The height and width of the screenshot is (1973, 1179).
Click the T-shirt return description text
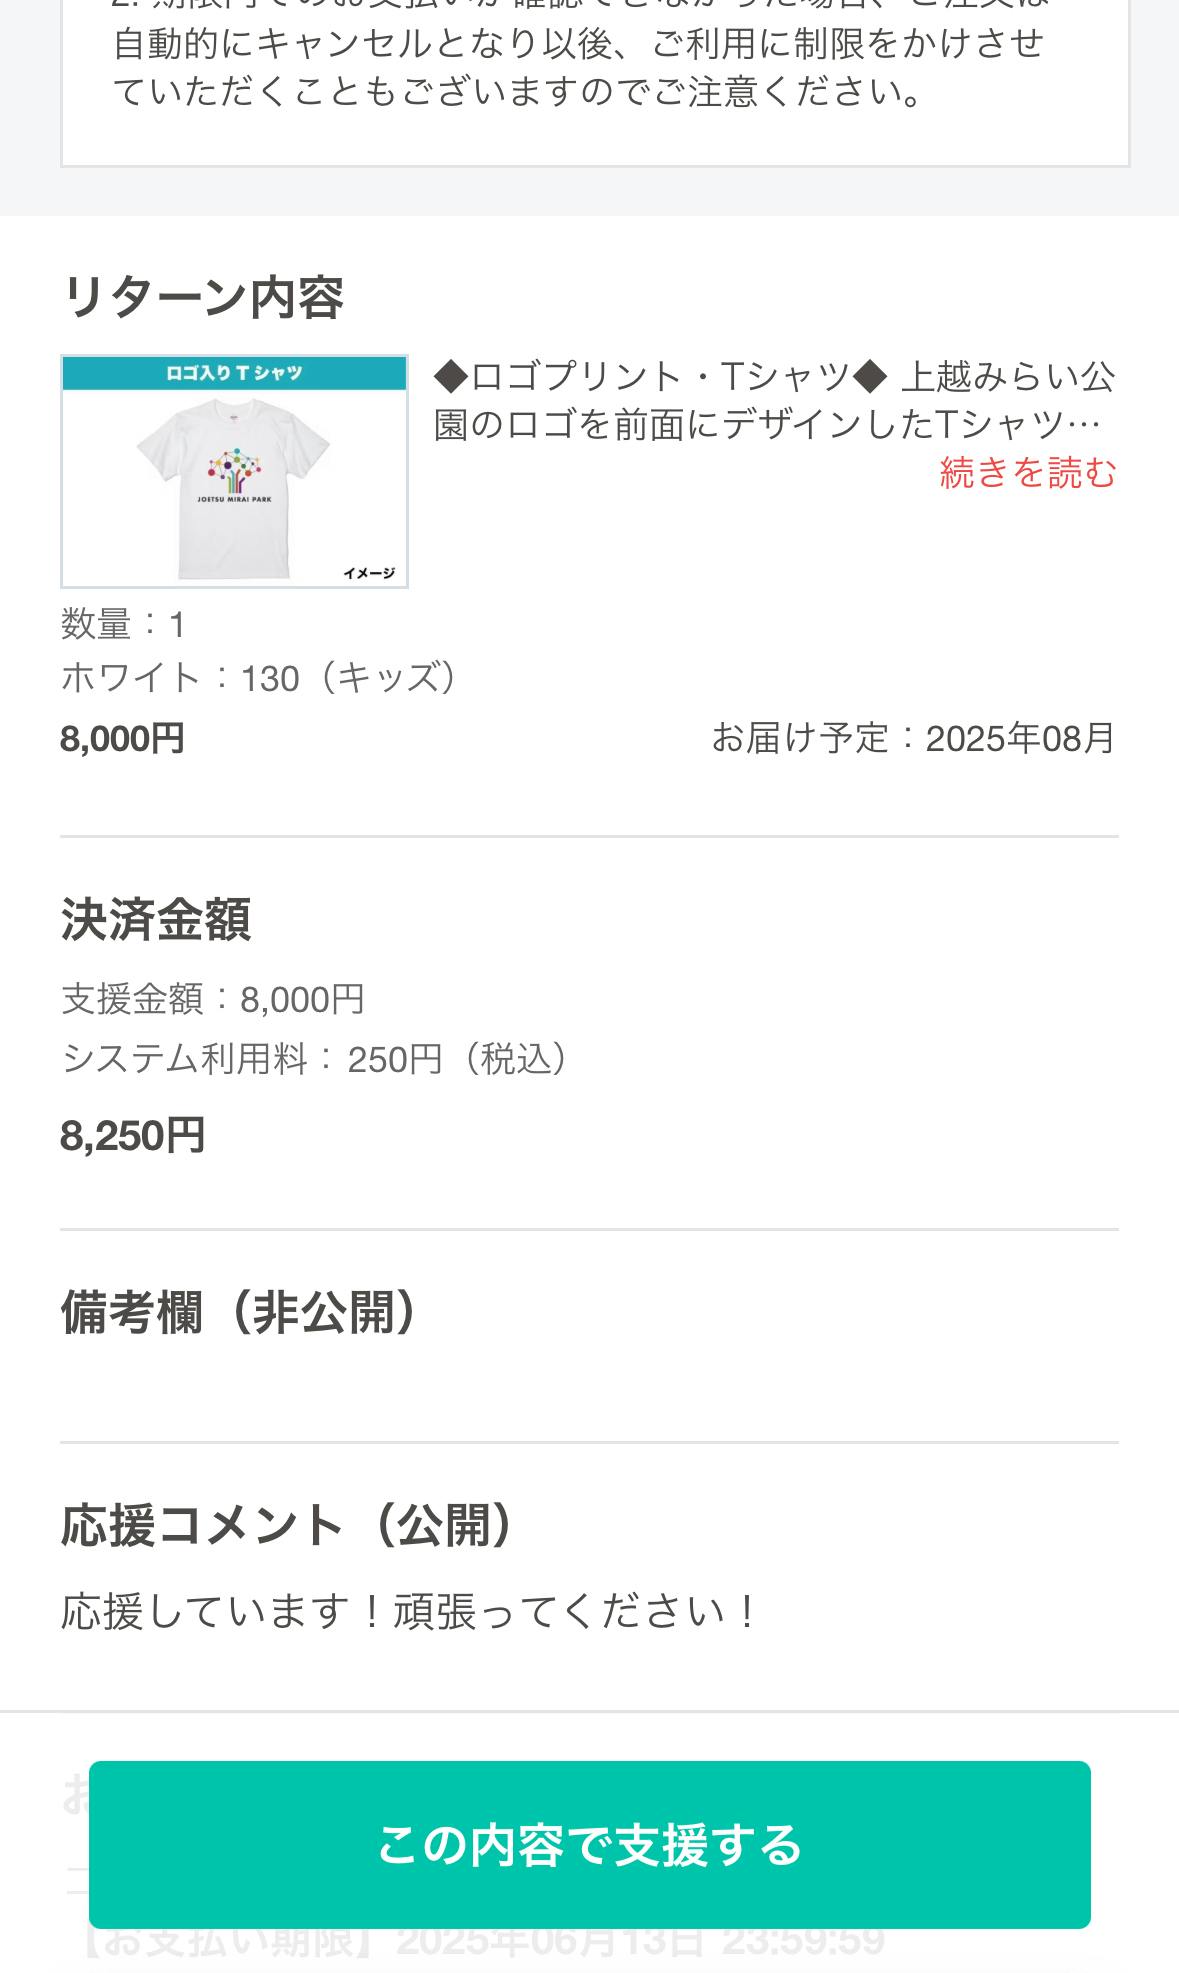click(773, 400)
